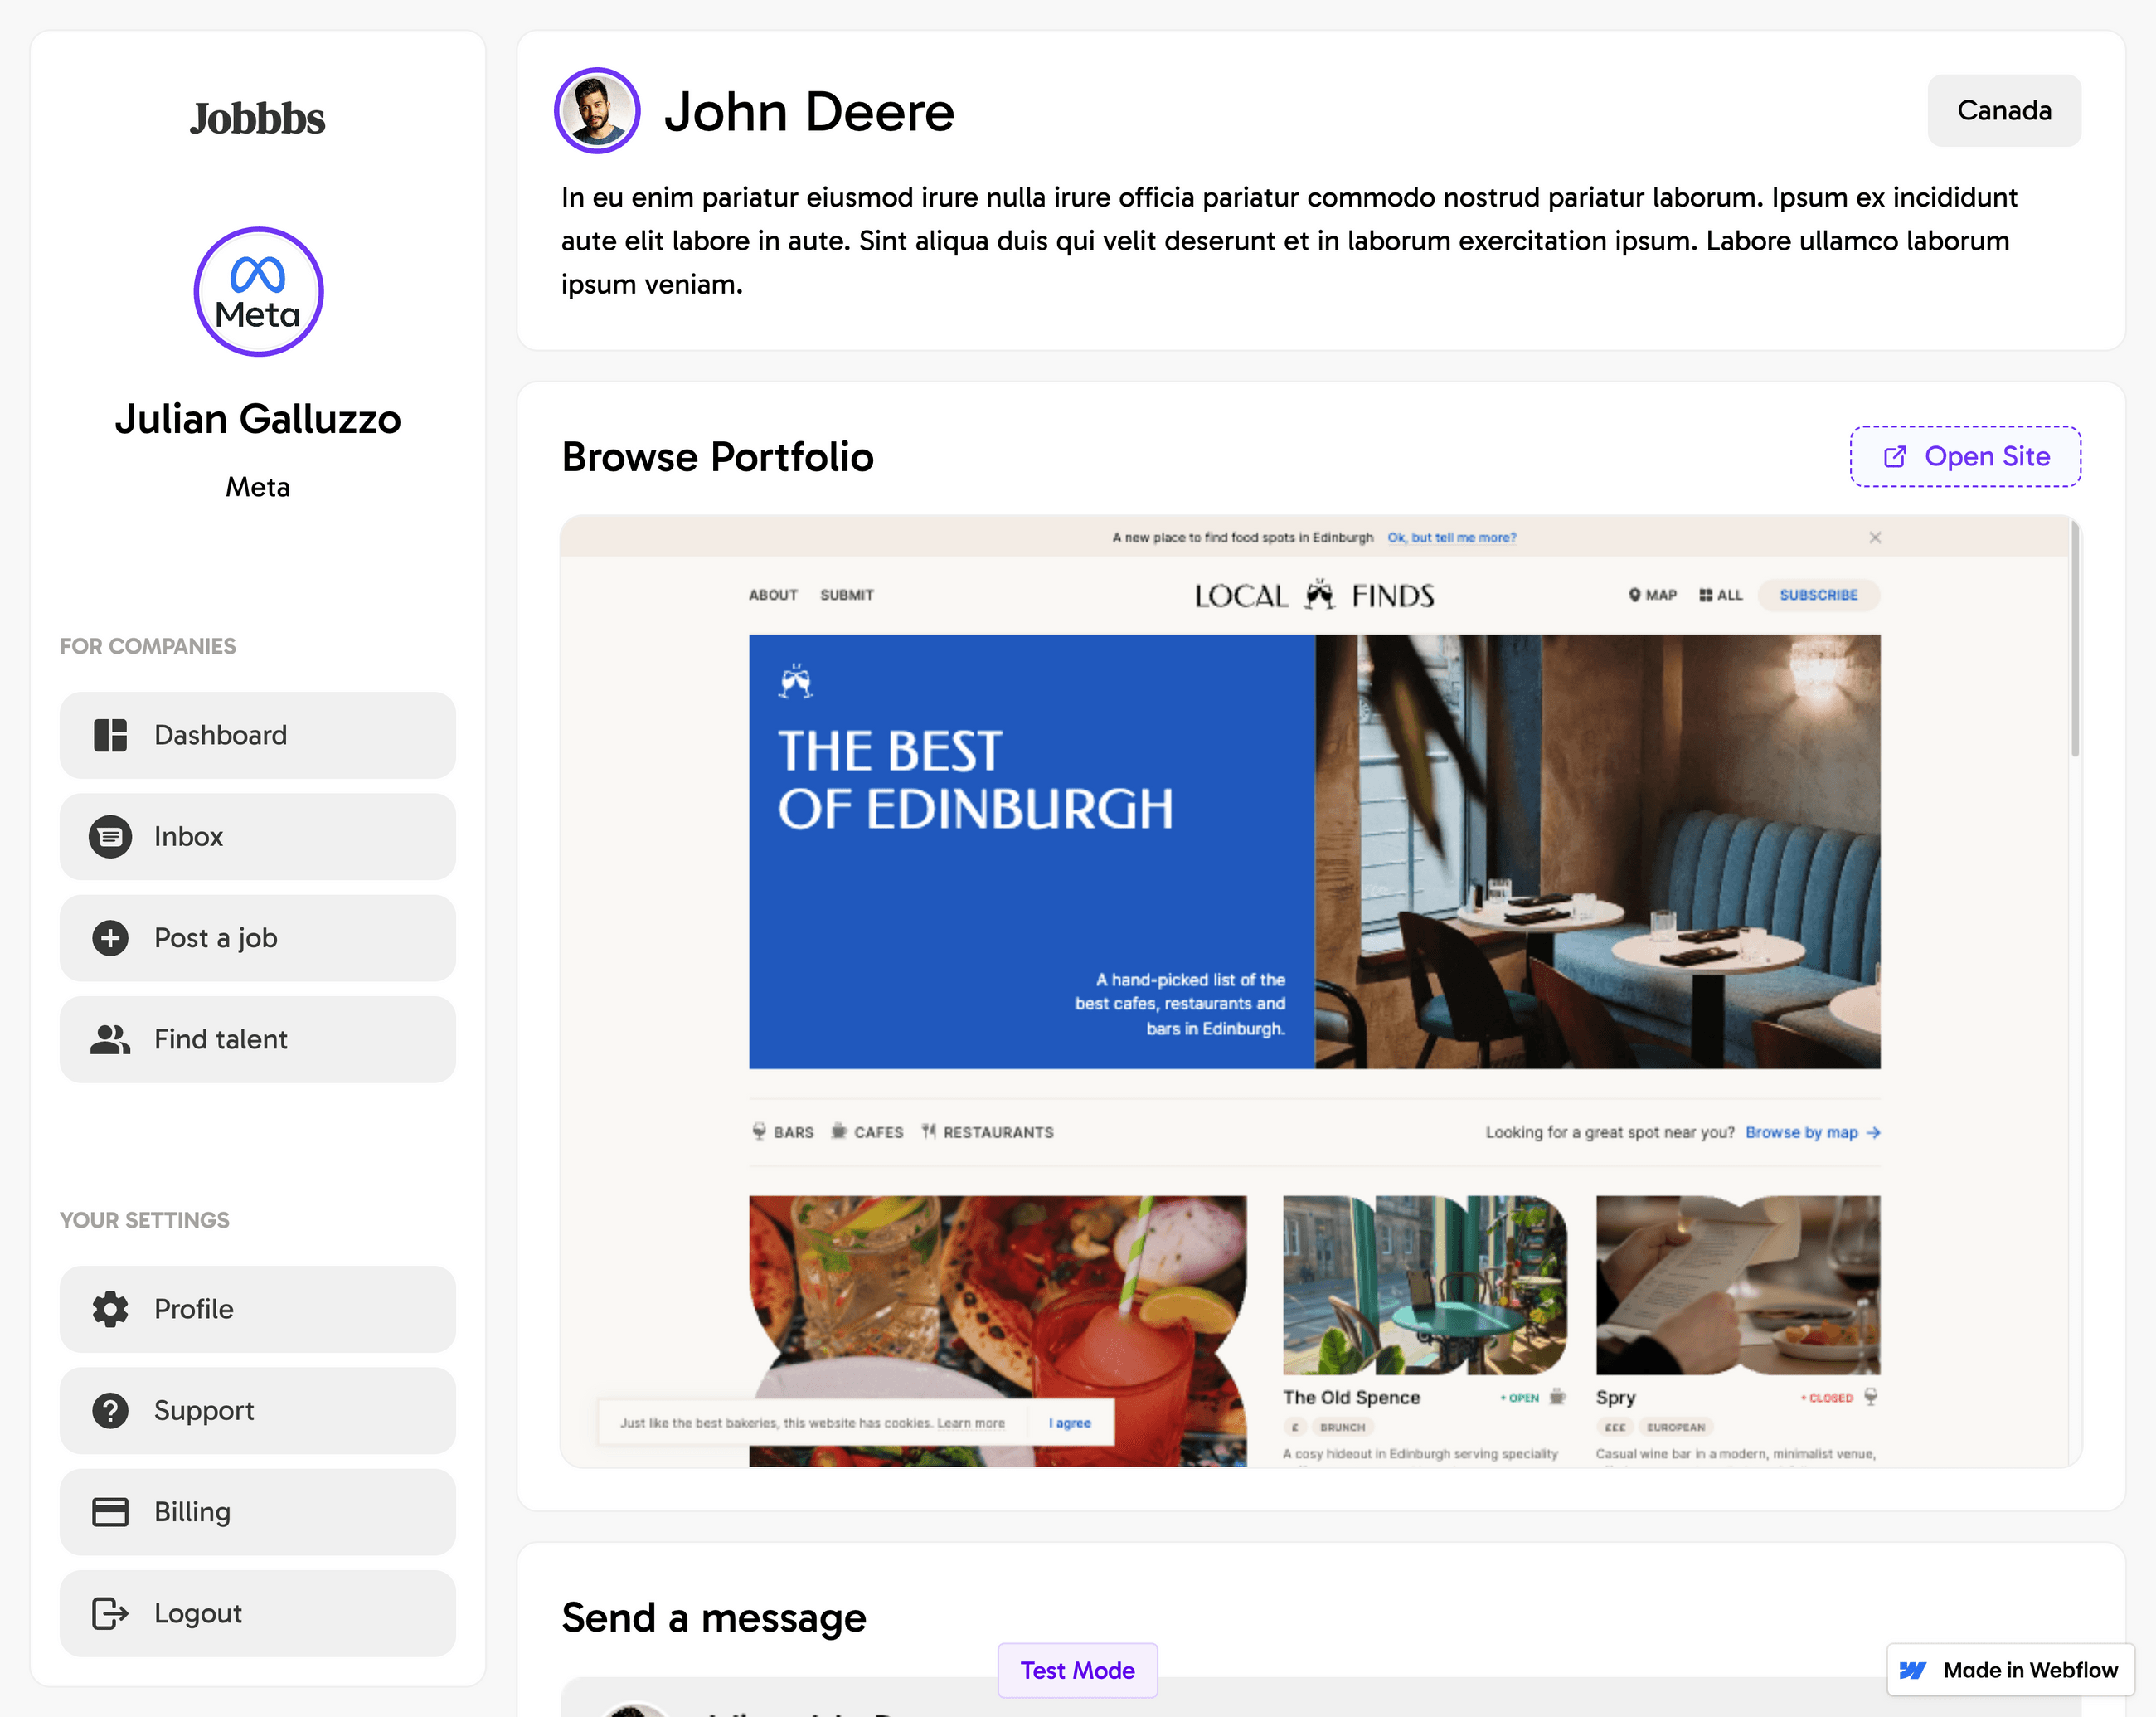Click the Test Mode badge
The width and height of the screenshot is (2156, 1717).
pyautogui.click(x=1077, y=1670)
